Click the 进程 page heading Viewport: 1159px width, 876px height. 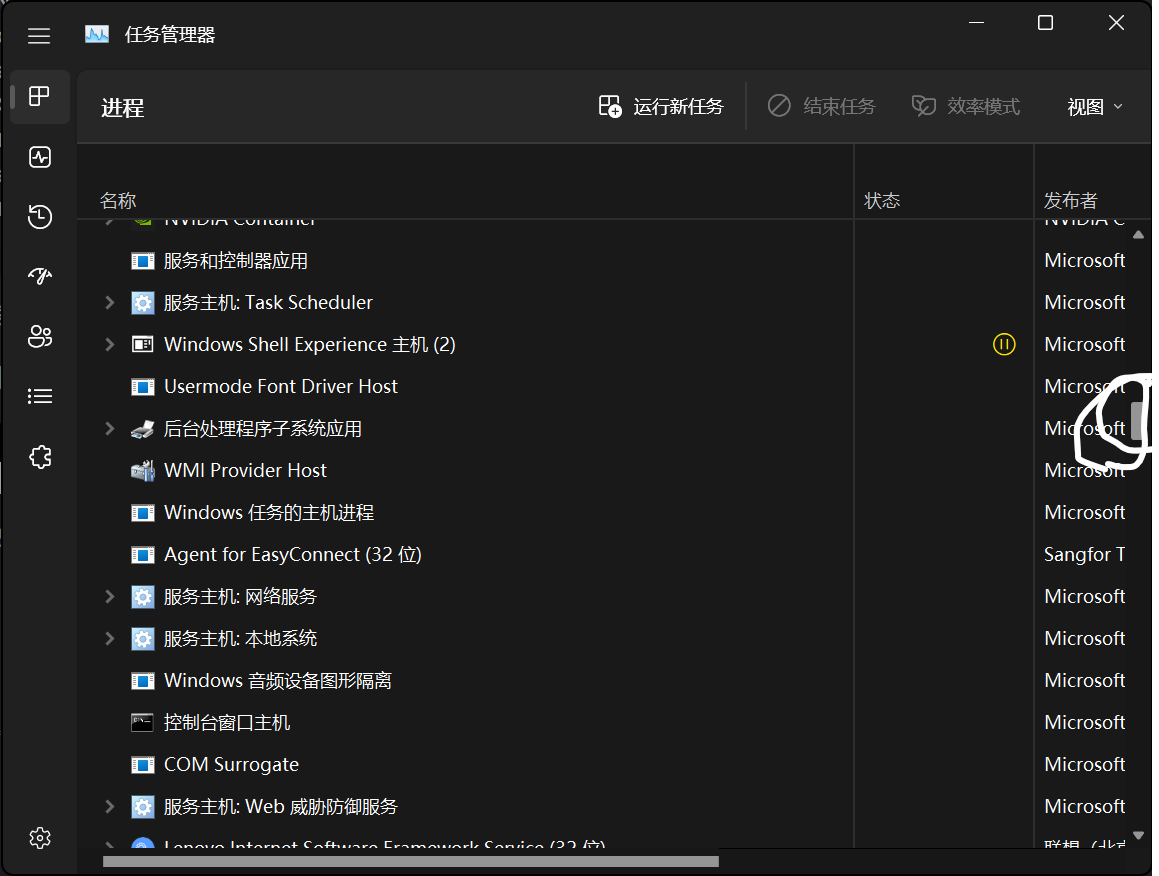coord(123,108)
